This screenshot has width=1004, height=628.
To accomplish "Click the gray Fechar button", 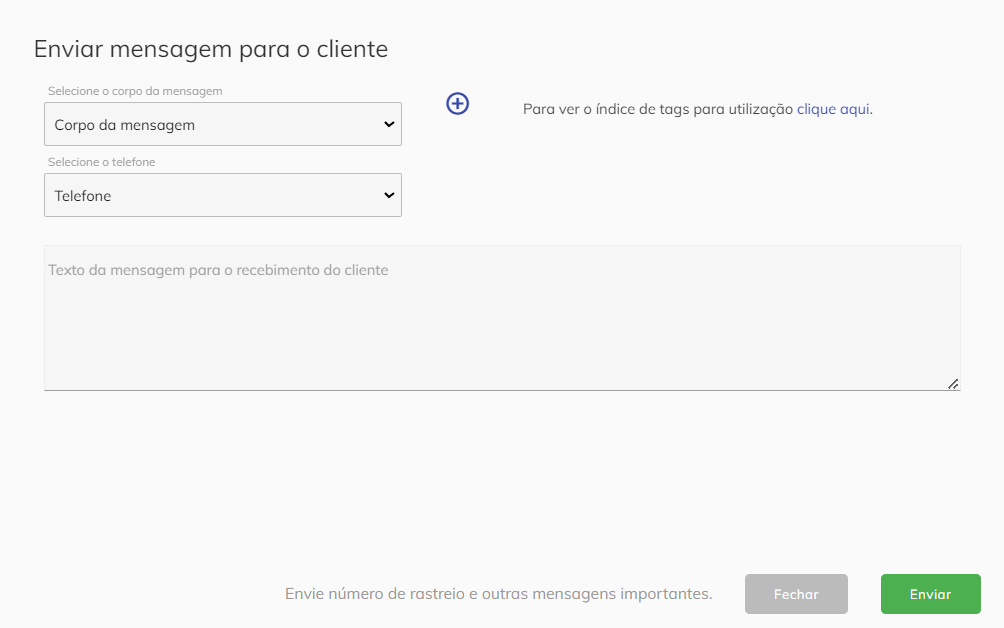I will [x=796, y=594].
